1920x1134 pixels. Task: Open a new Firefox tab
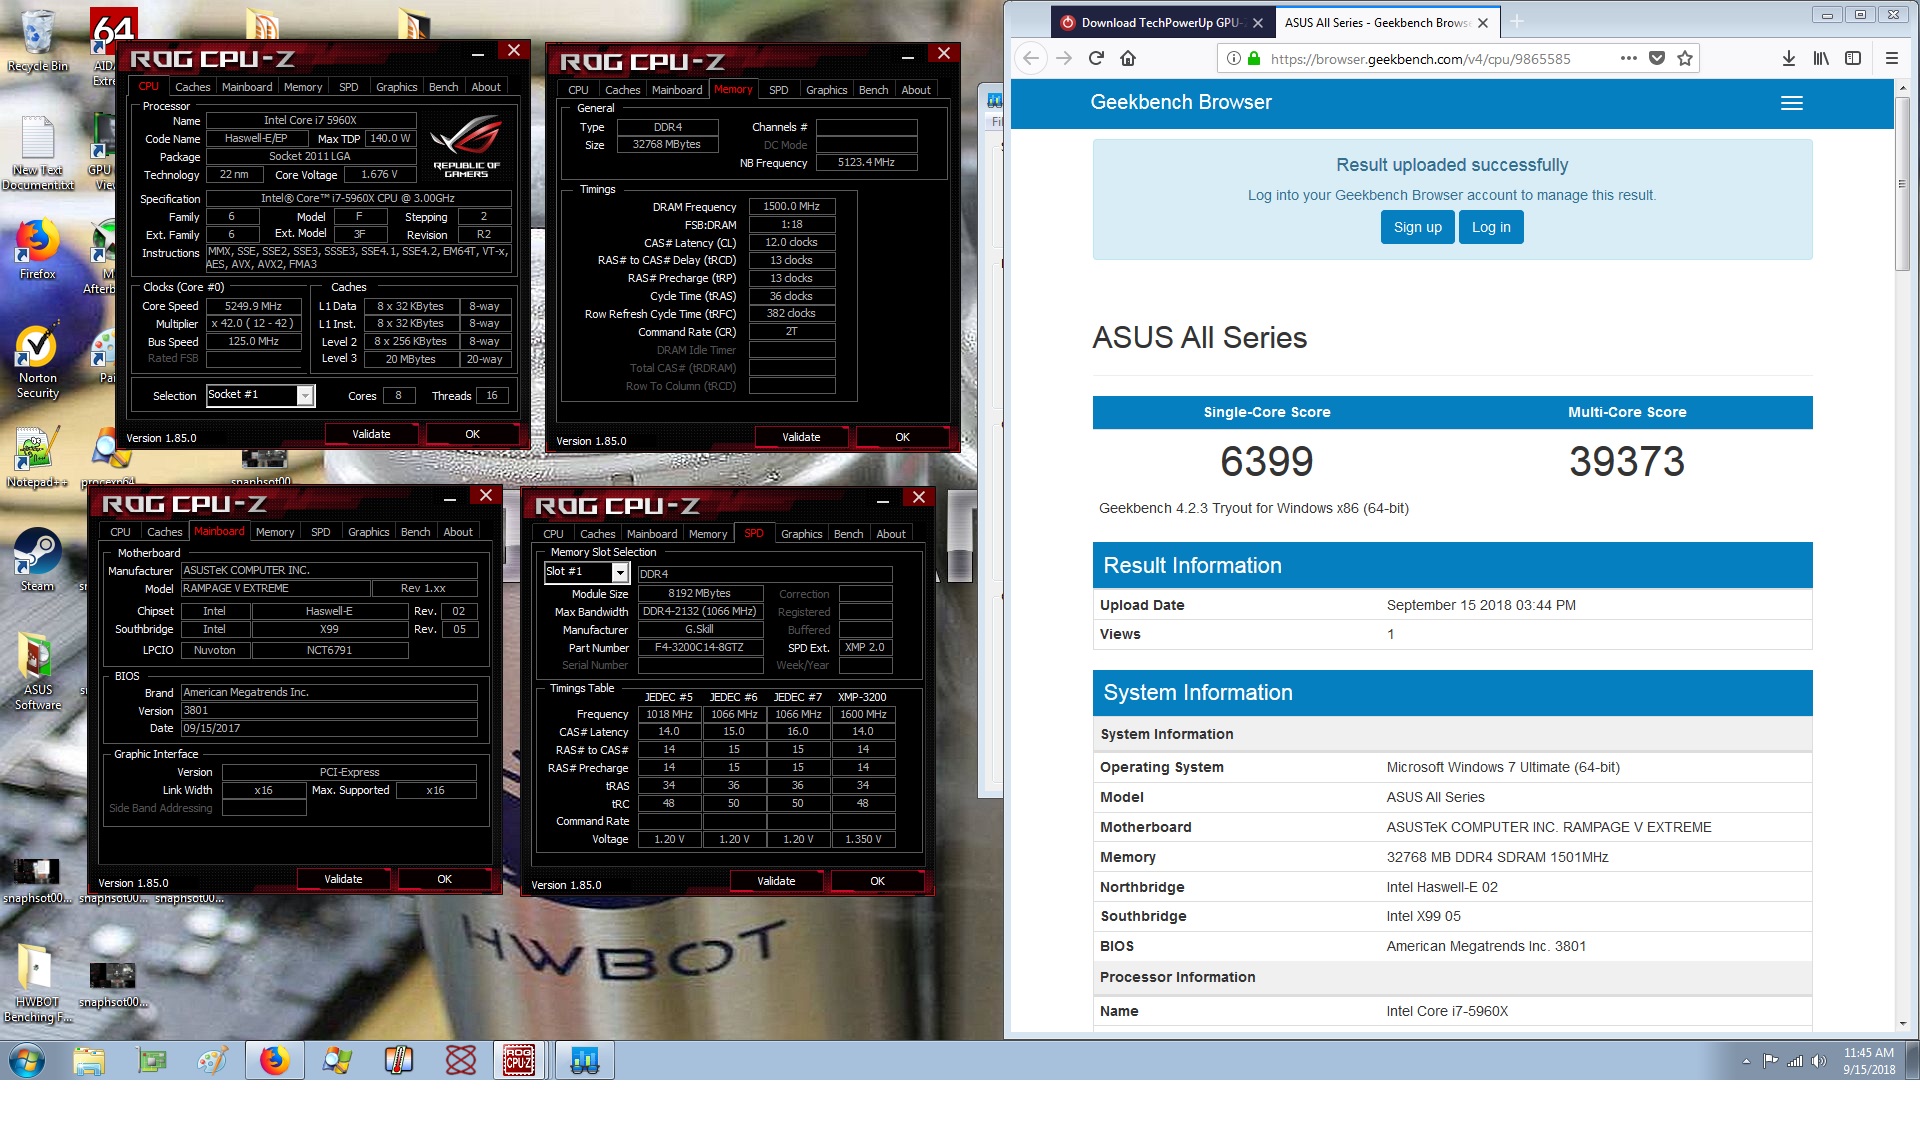click(1517, 22)
